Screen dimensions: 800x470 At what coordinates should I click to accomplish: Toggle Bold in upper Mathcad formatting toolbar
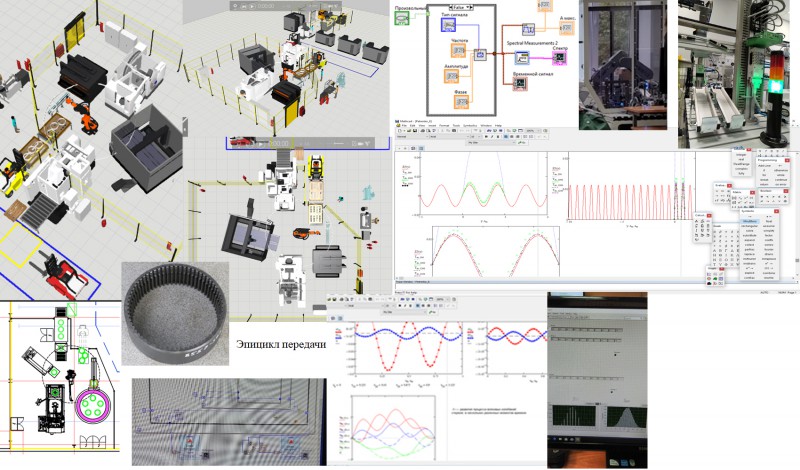486,137
